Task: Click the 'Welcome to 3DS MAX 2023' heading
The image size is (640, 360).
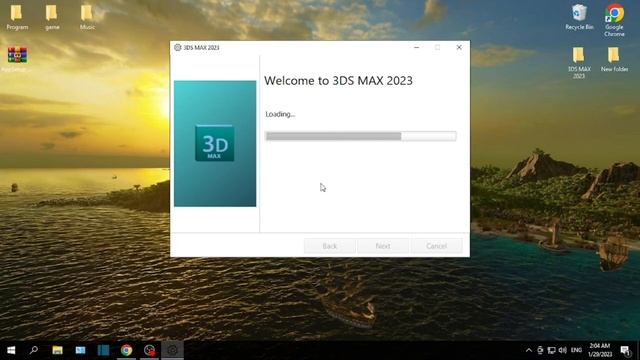Action: point(338,81)
